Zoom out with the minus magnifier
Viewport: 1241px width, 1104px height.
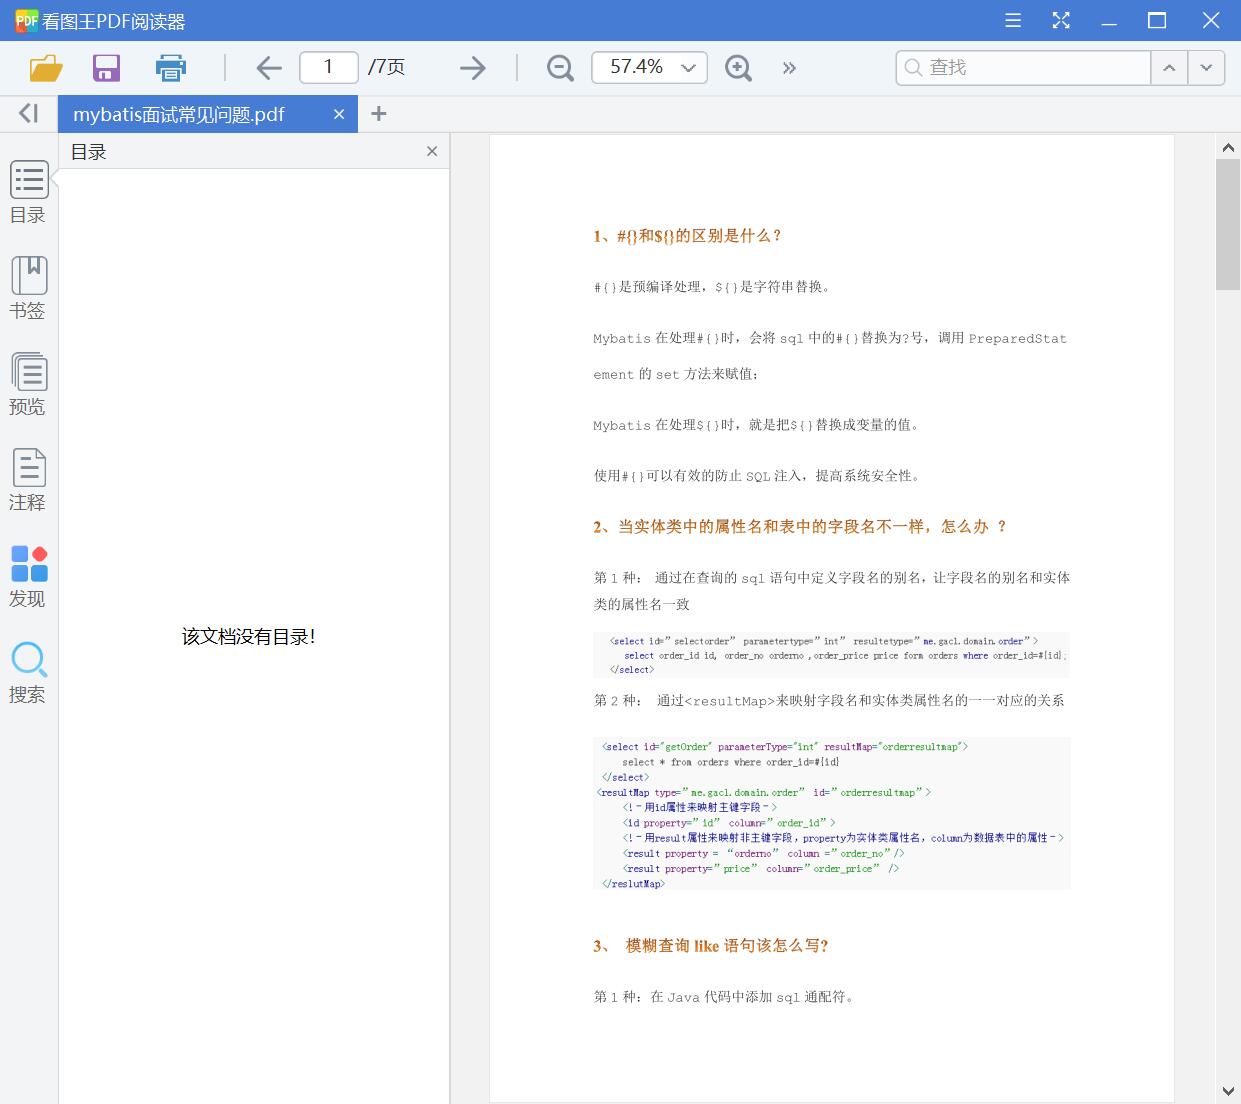(x=560, y=68)
